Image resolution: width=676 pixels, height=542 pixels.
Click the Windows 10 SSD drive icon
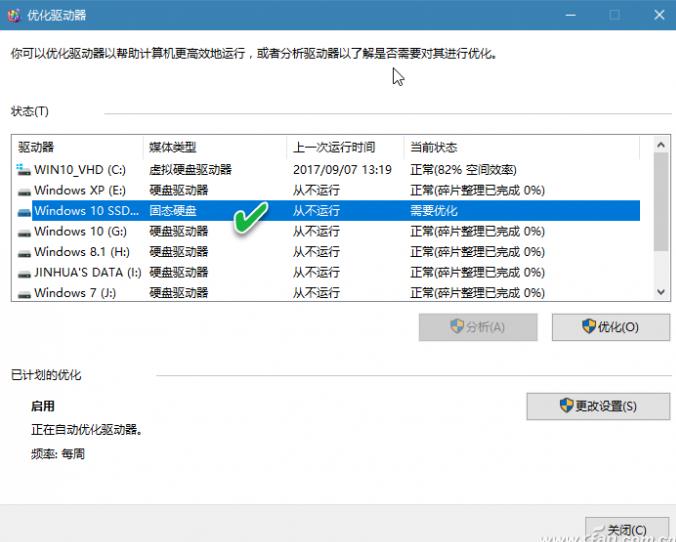pos(24,211)
